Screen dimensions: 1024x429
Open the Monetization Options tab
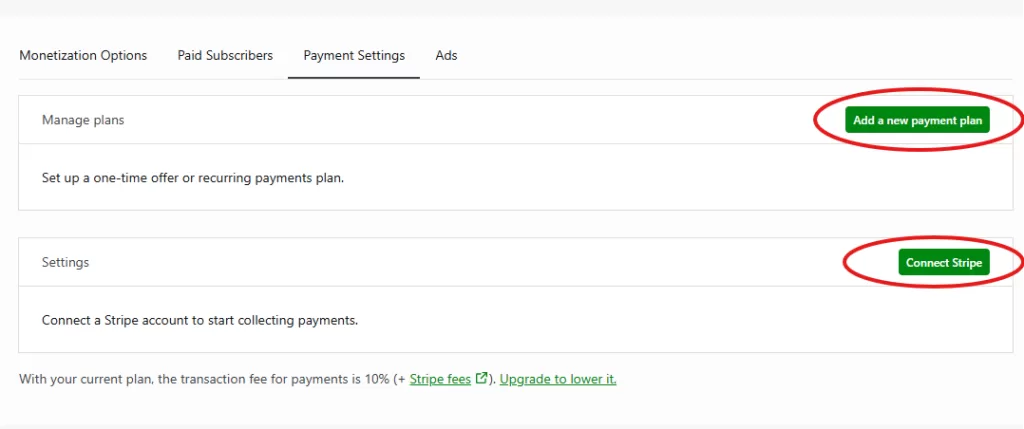point(83,56)
